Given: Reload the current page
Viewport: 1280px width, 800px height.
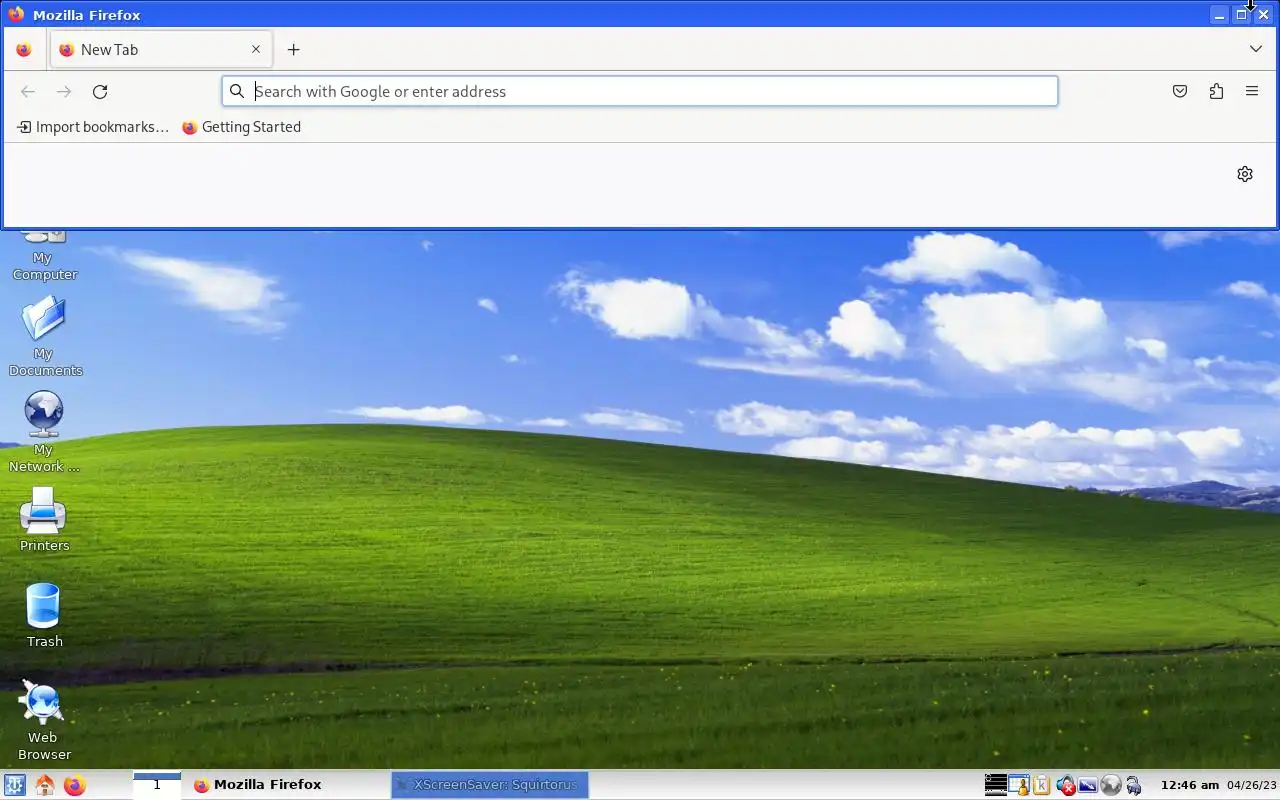Looking at the screenshot, I should (x=100, y=92).
